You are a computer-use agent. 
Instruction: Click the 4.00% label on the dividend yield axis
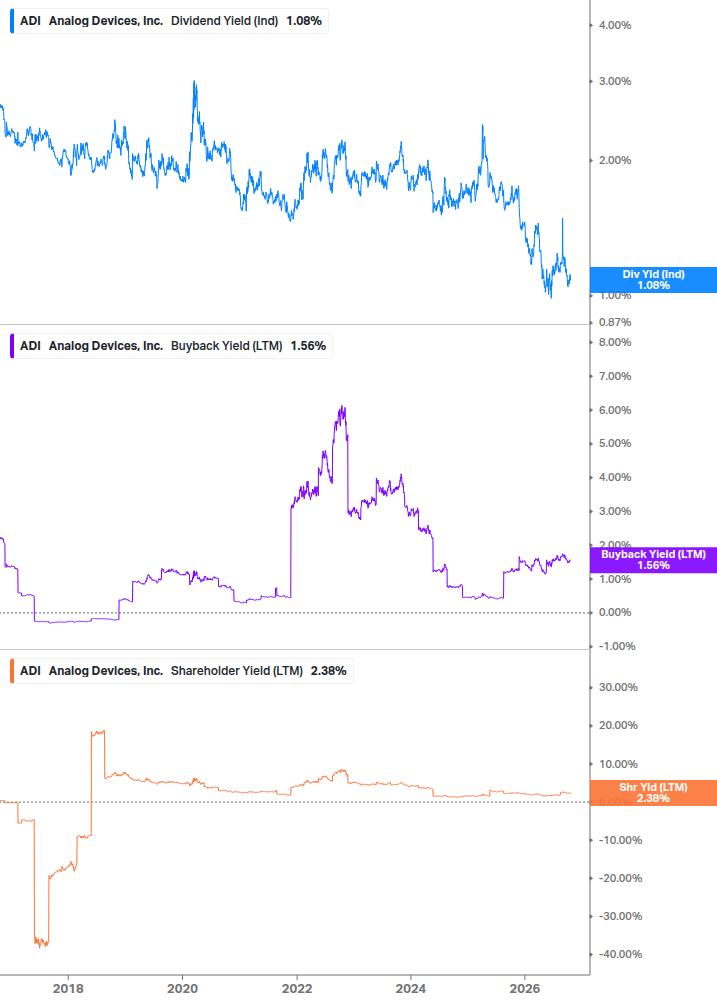tap(614, 26)
